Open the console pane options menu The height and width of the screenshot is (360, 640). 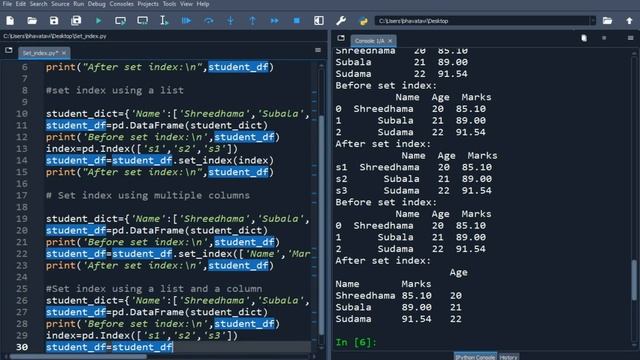coord(631,38)
